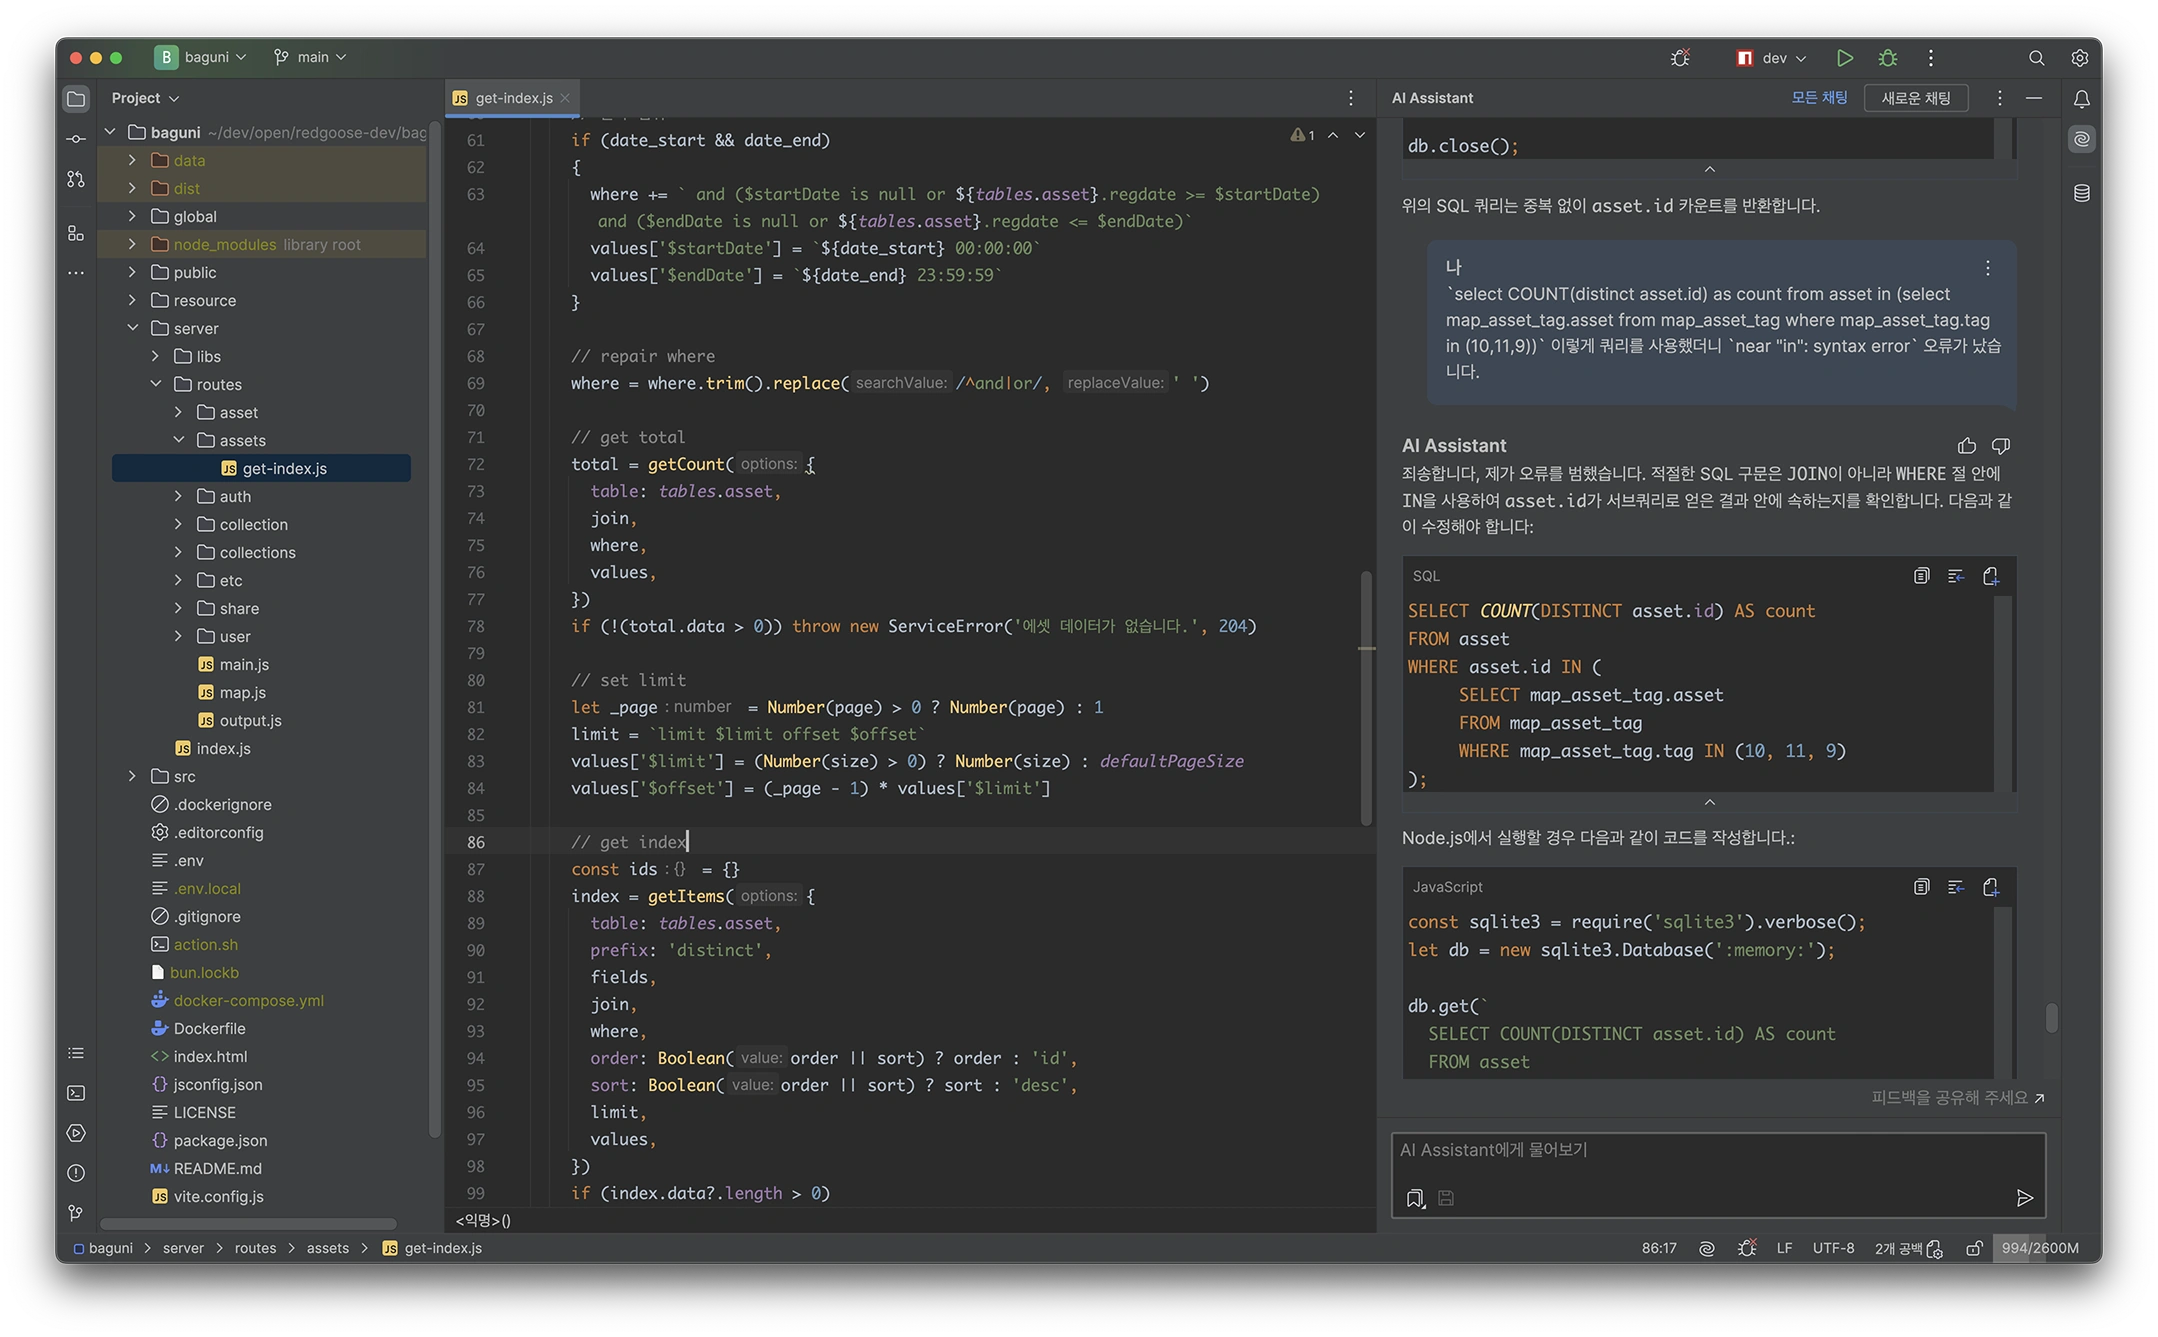Click the debugger bug icon left of dev configuration

1680,58
